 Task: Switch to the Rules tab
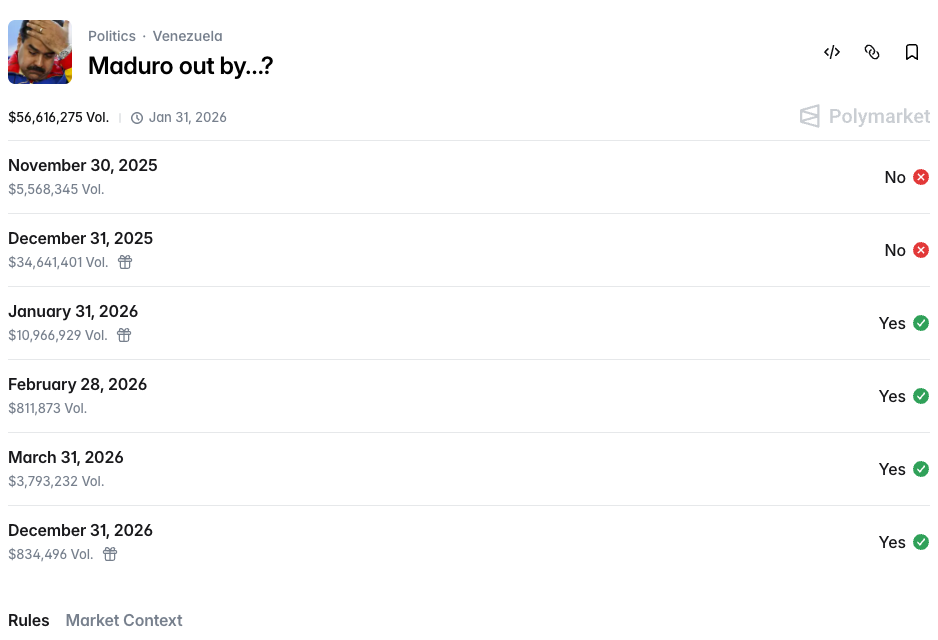tap(29, 620)
